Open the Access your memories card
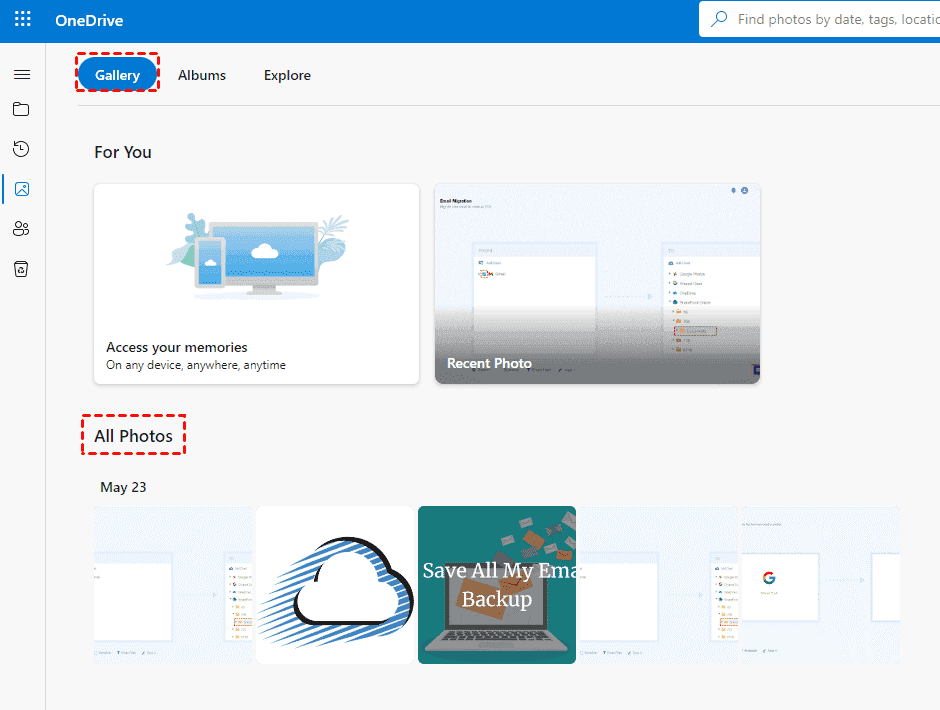 (x=256, y=284)
